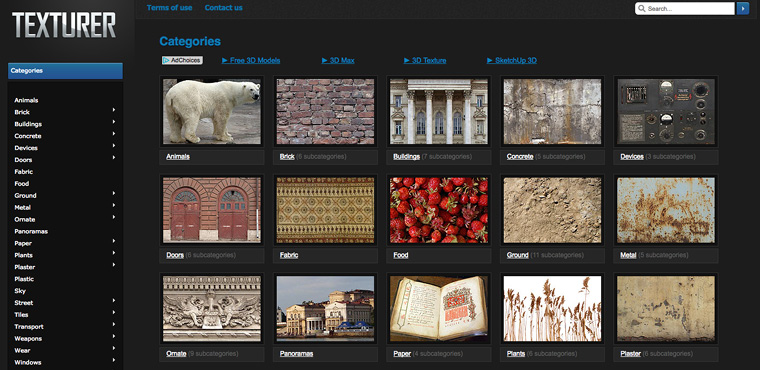Open the red arched Doors thumbnail

click(212, 209)
